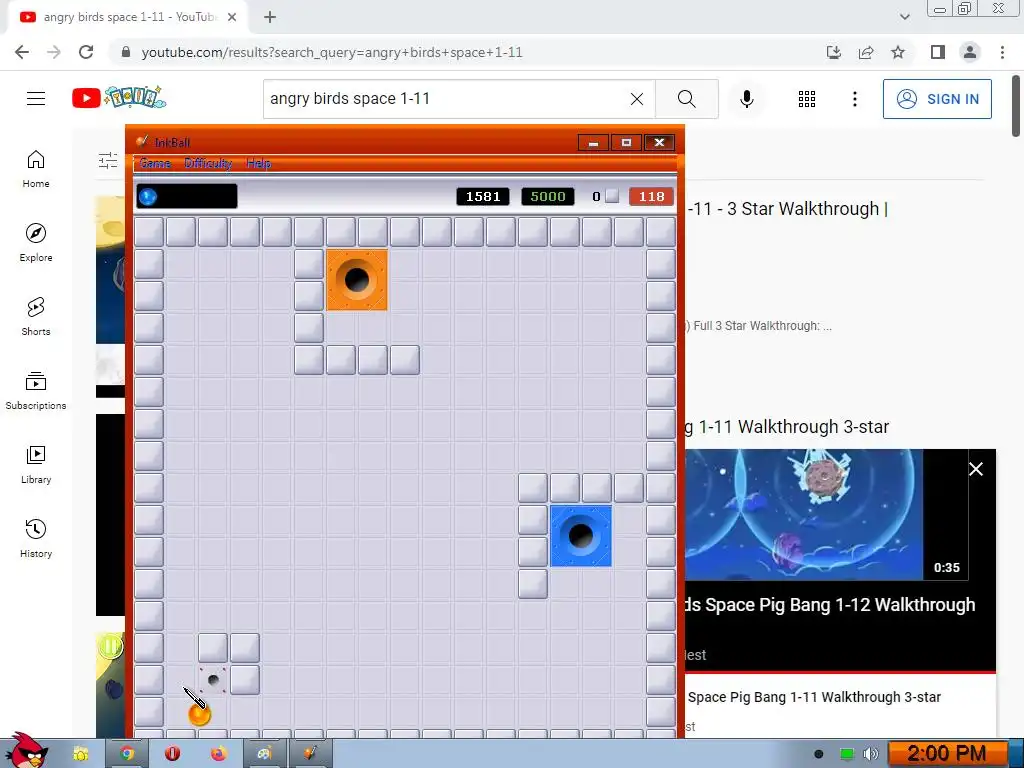The image size is (1024, 768).
Task: Open the search Filters icon
Action: 108,160
